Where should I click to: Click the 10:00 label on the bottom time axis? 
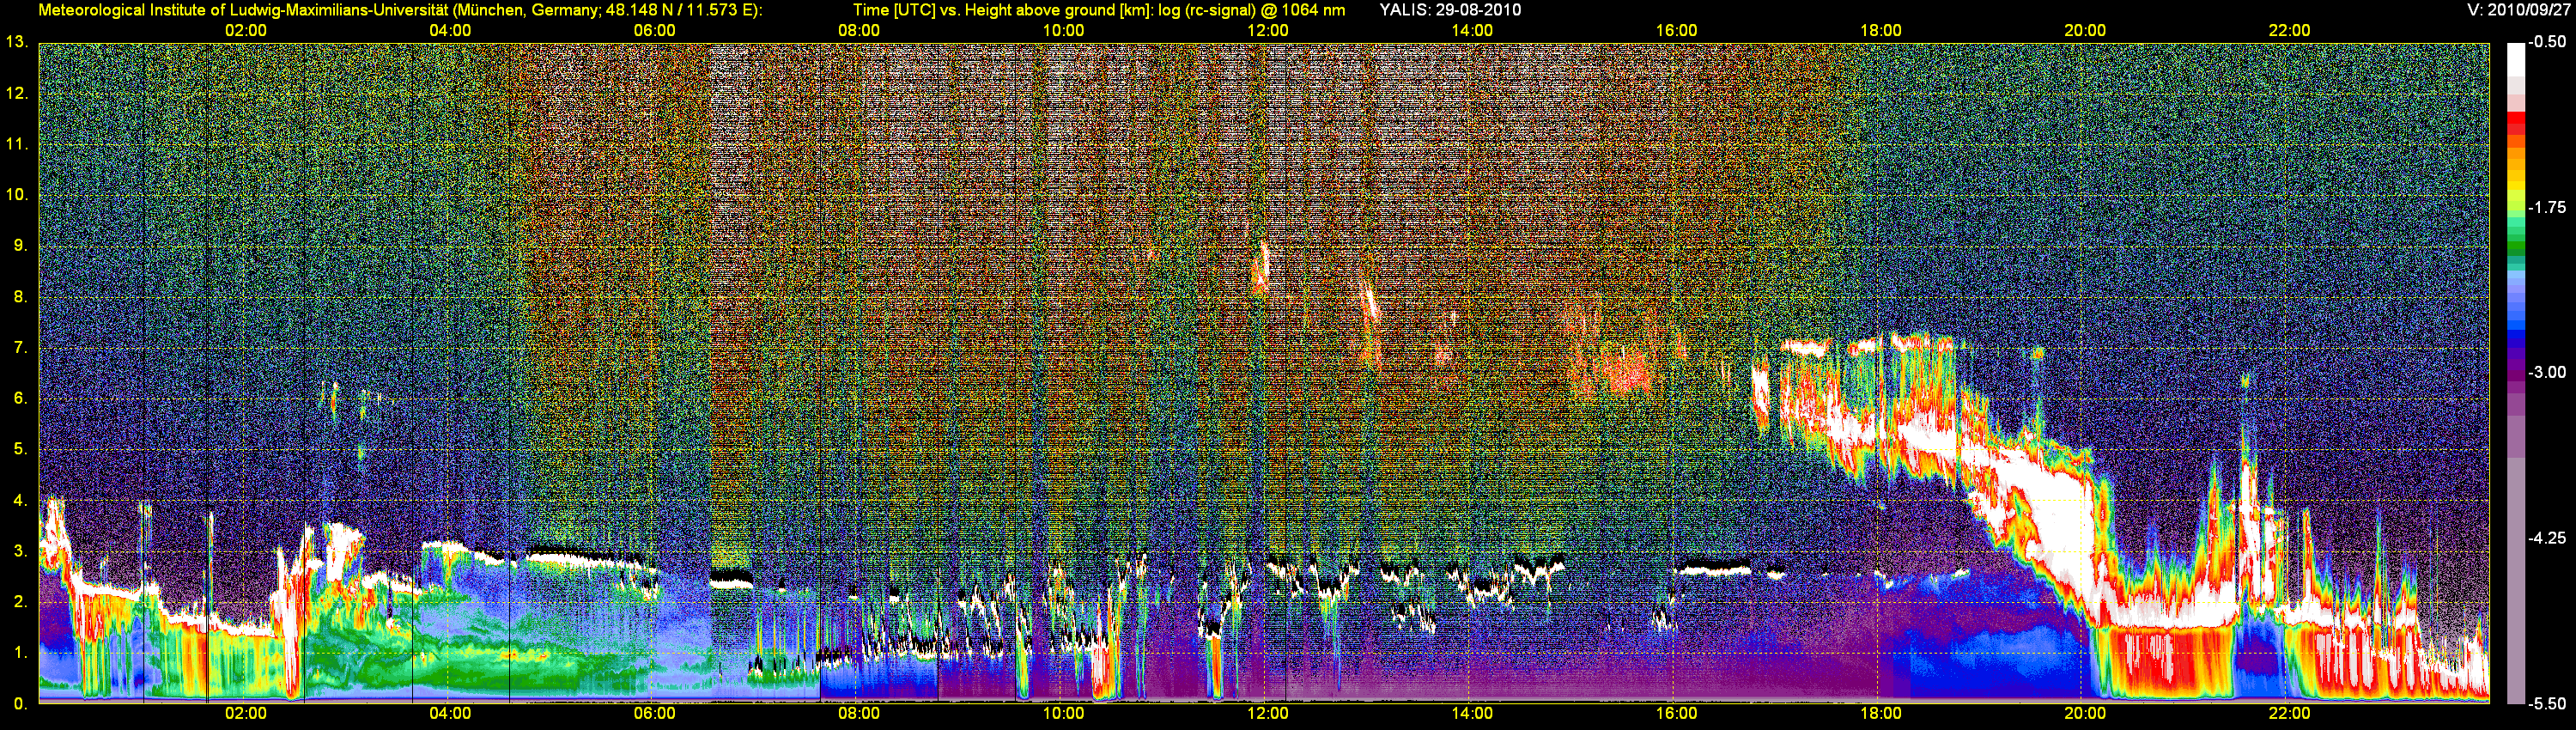1063,713
